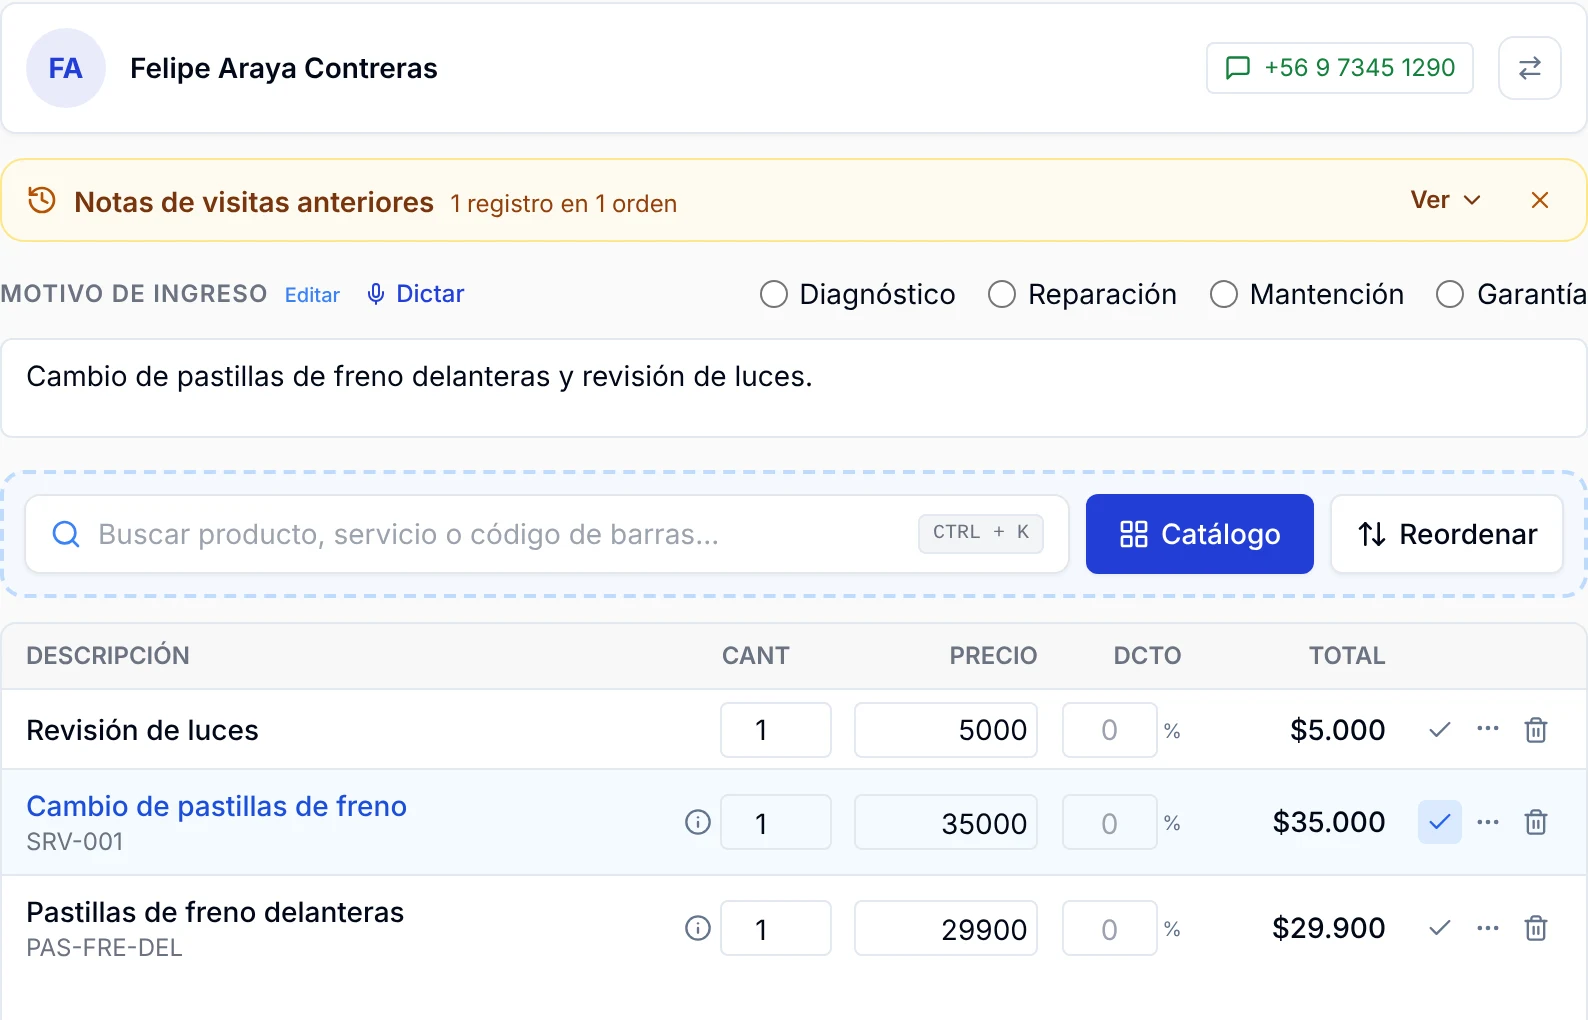1588x1020 pixels.
Task: Edit quantity for Cambio de pastillas de freno
Action: 776,822
